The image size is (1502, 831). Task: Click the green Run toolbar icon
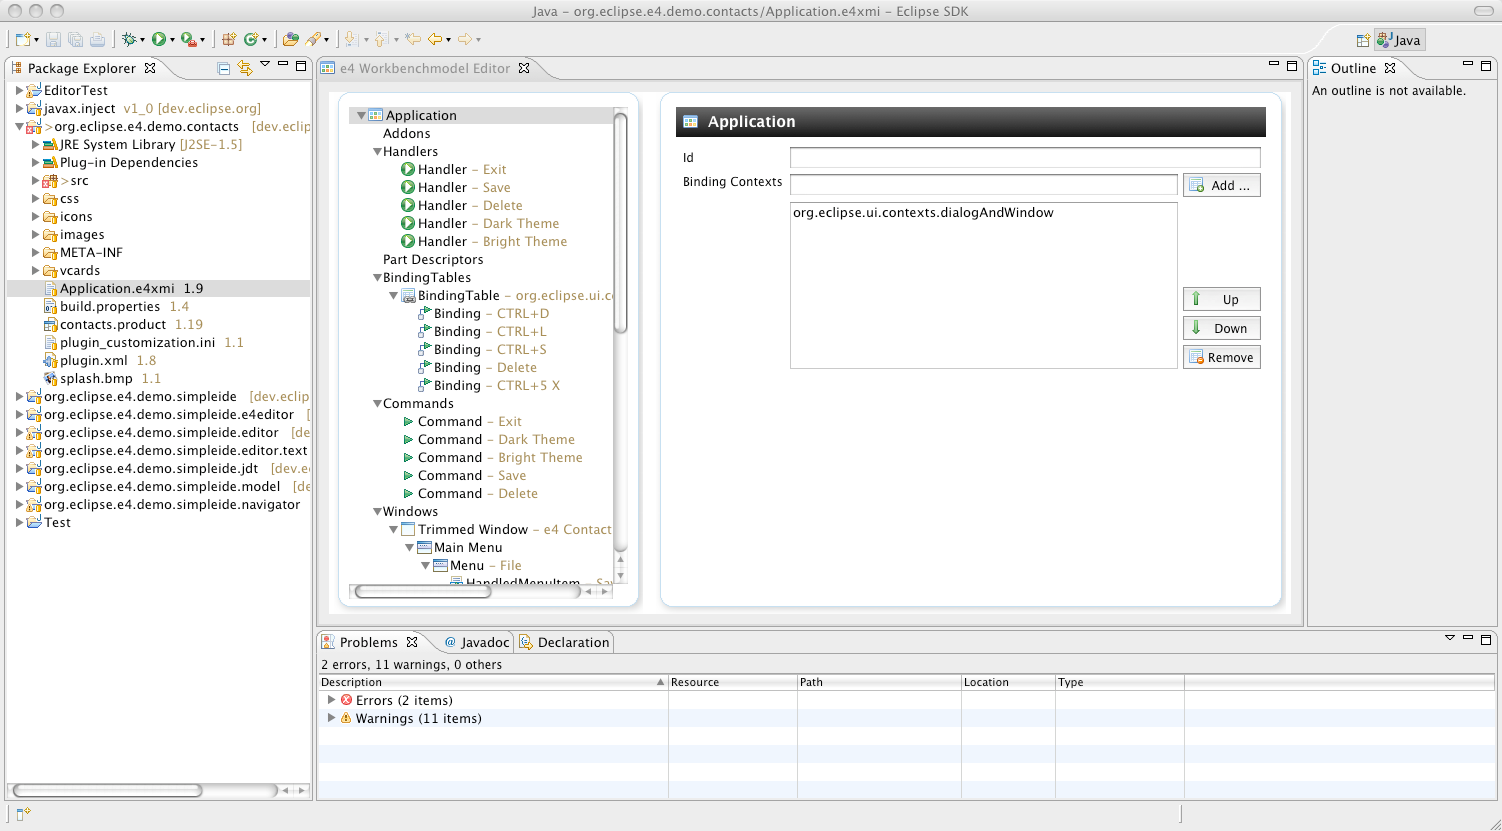point(158,39)
